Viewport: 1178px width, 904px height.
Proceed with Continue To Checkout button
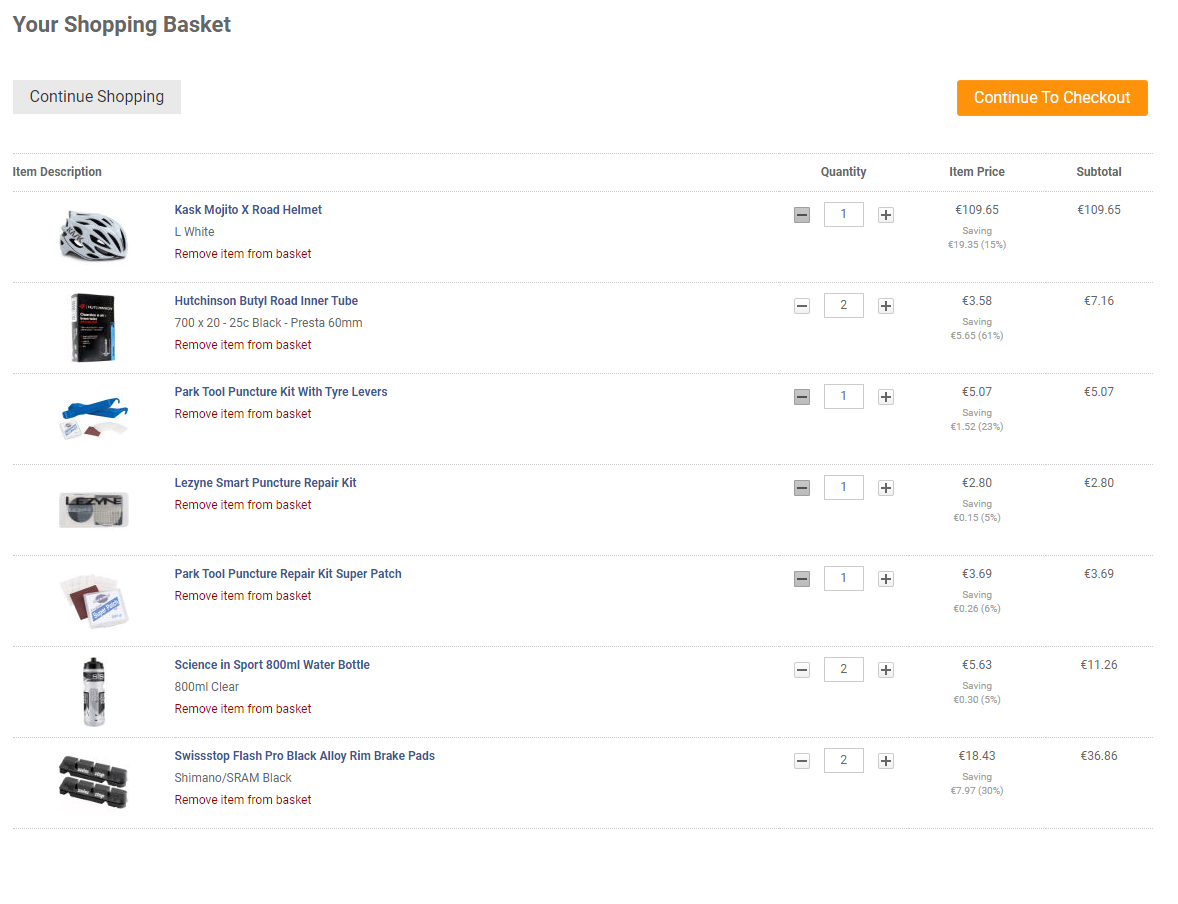coord(1052,98)
